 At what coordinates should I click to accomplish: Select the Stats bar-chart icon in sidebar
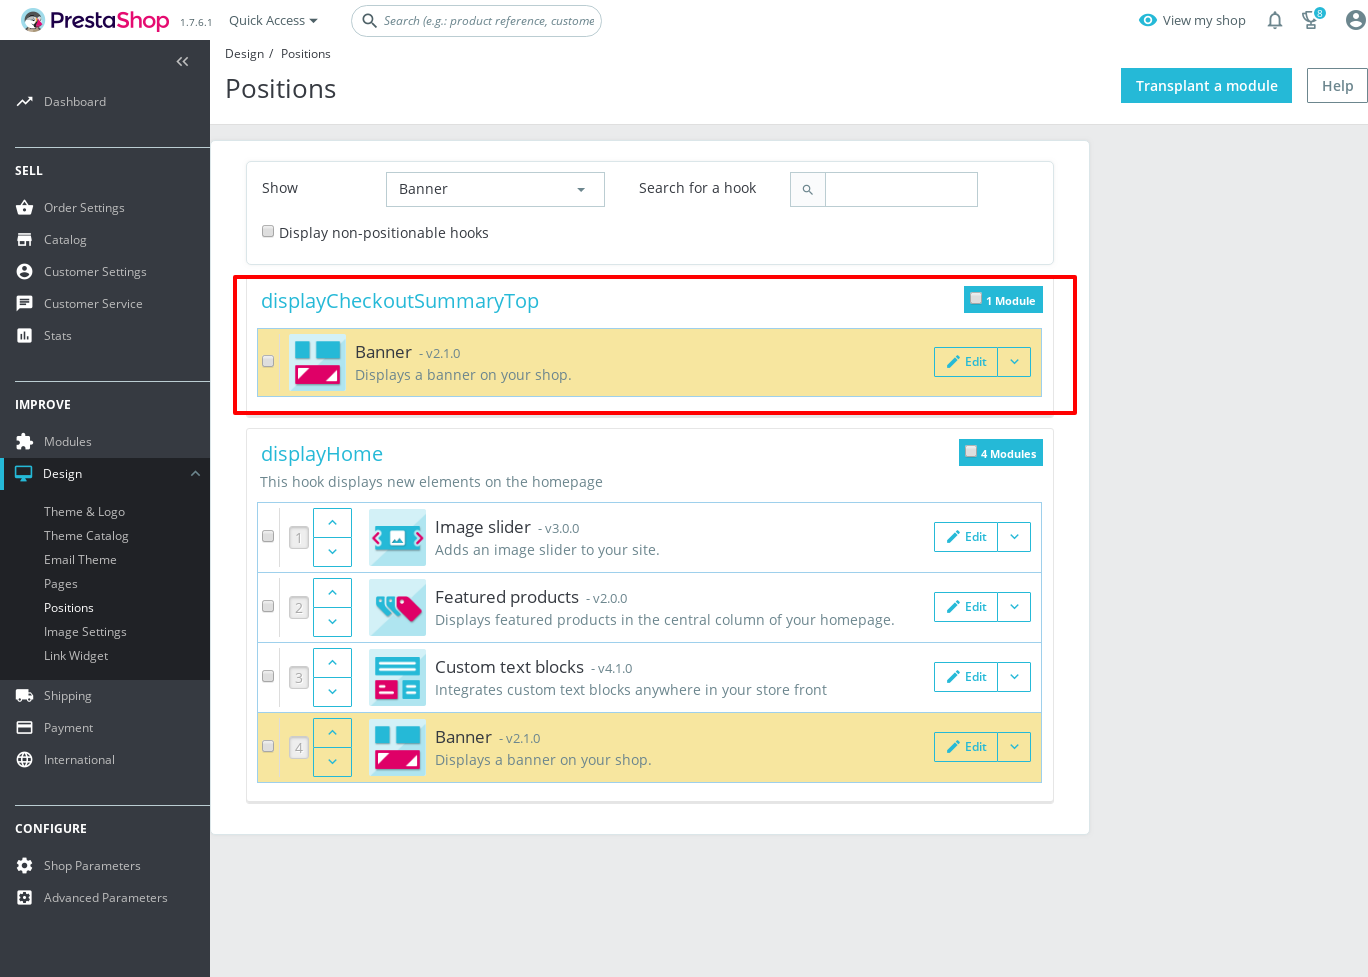pyautogui.click(x=24, y=335)
